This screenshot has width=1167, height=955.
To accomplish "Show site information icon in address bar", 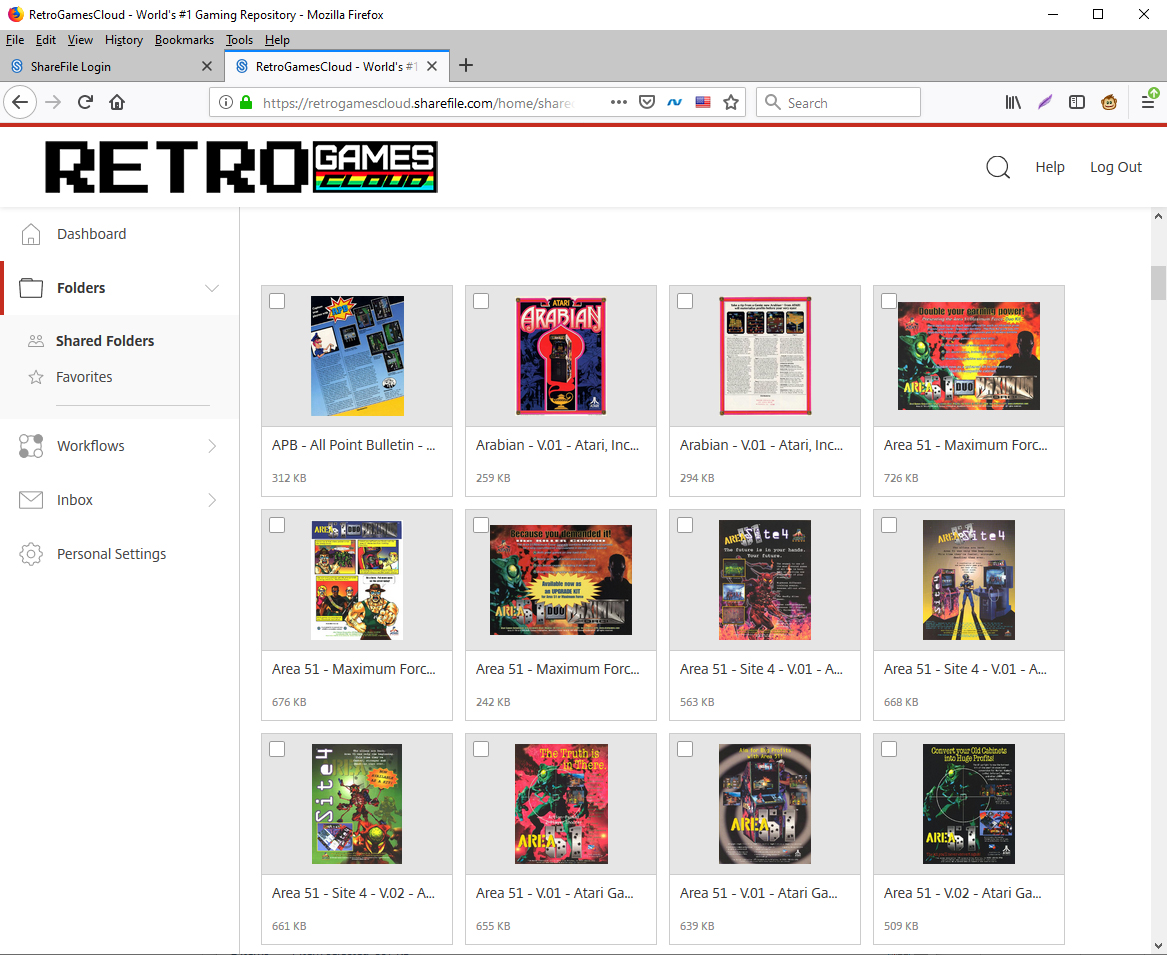I will coord(226,103).
